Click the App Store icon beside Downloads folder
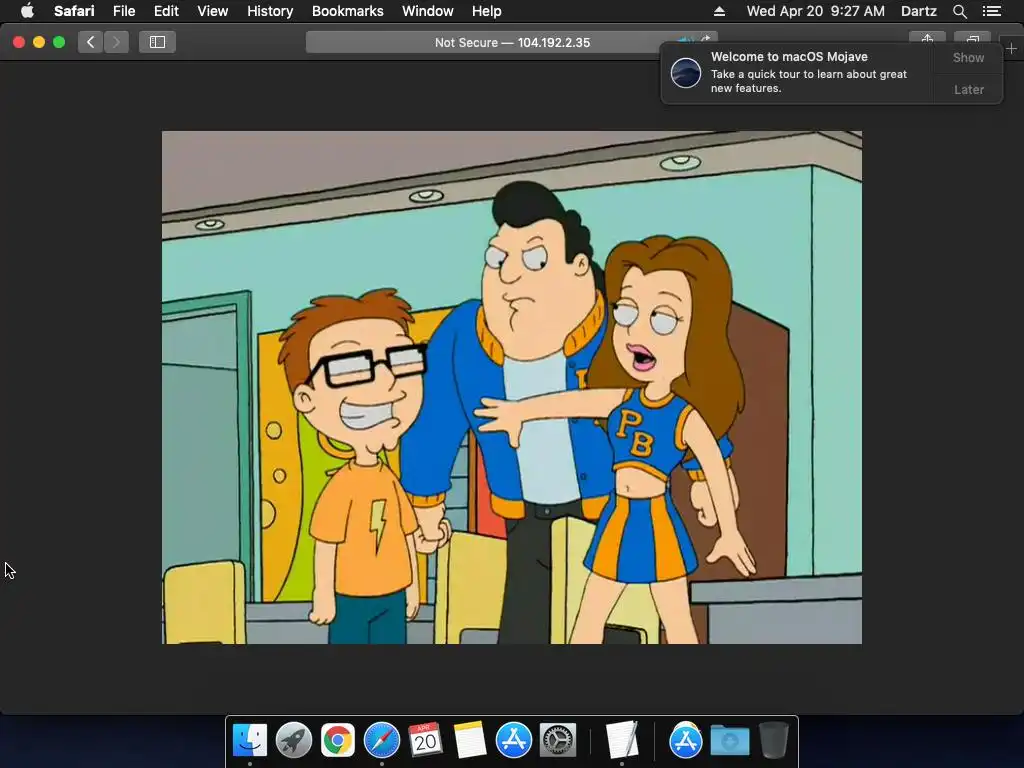The width and height of the screenshot is (1024, 768). pyautogui.click(x=686, y=740)
